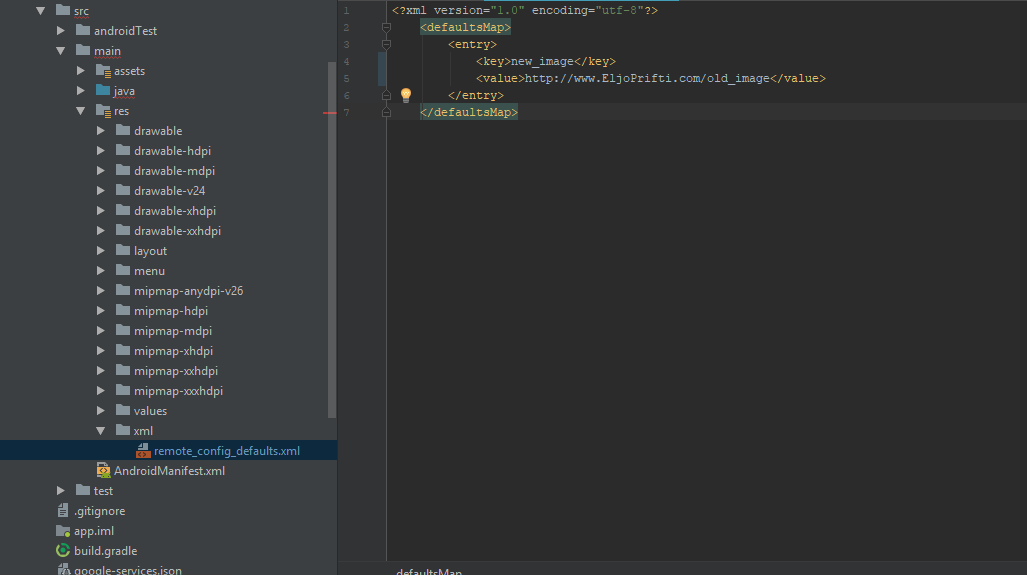This screenshot has height=575, width=1027.
Task: Expand the assets folder arrow
Action: tap(81, 71)
